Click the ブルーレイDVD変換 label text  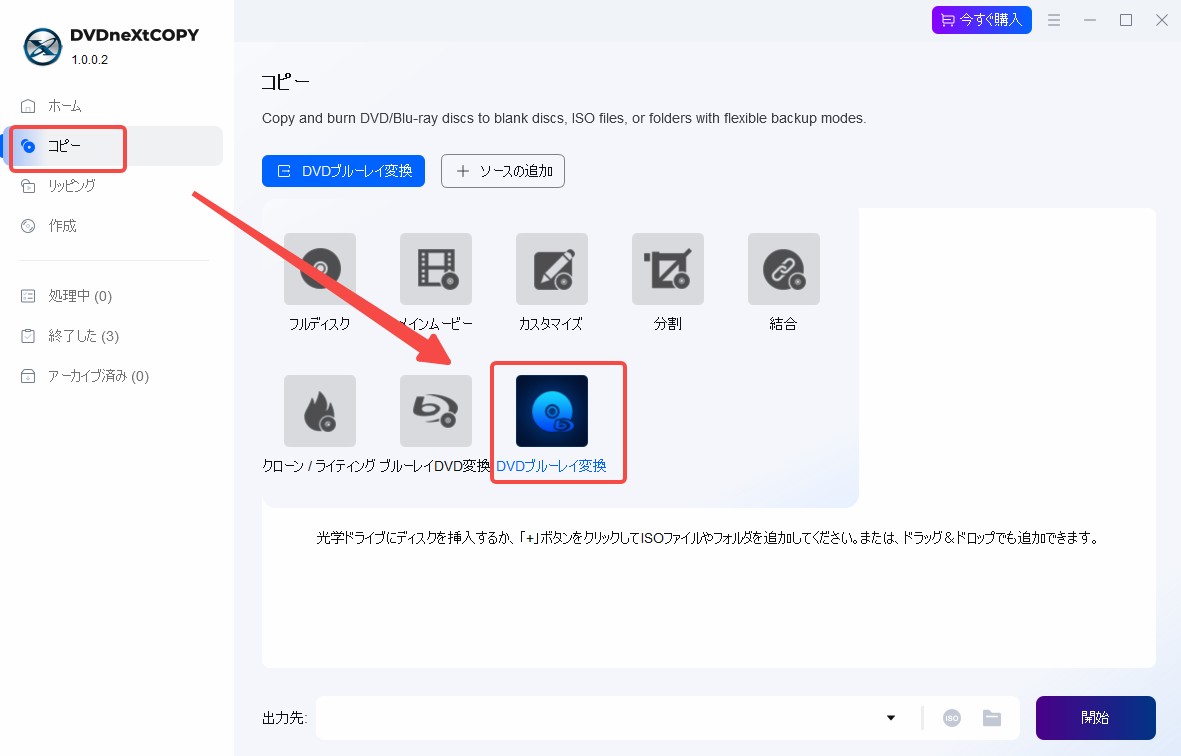pos(435,466)
